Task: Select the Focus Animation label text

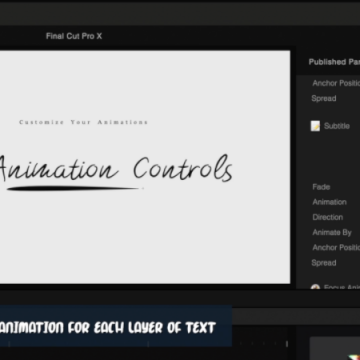Action: click(342, 287)
